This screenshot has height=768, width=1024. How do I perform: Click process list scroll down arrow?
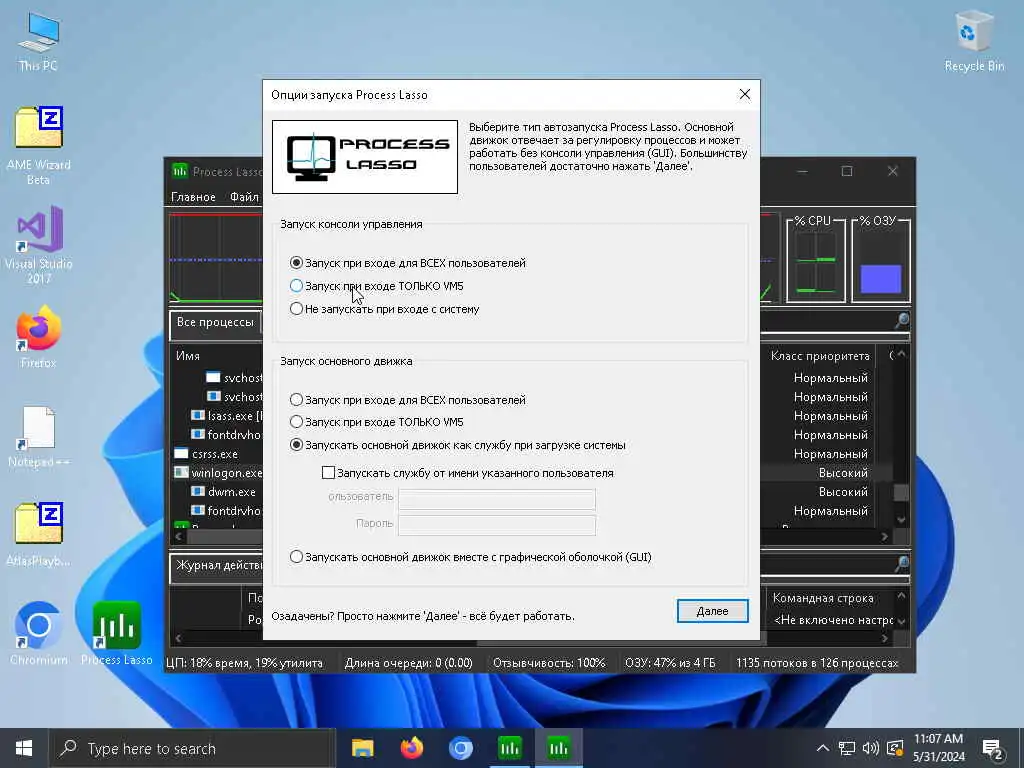pyautogui.click(x=901, y=520)
